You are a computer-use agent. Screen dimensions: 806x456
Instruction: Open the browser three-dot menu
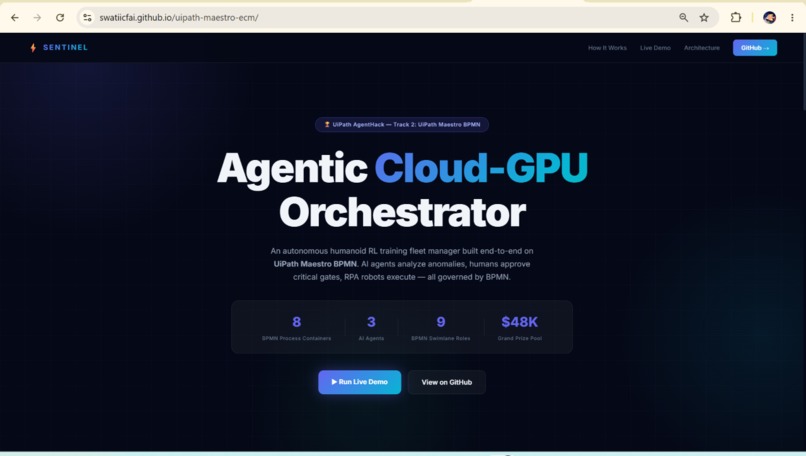[792, 17]
